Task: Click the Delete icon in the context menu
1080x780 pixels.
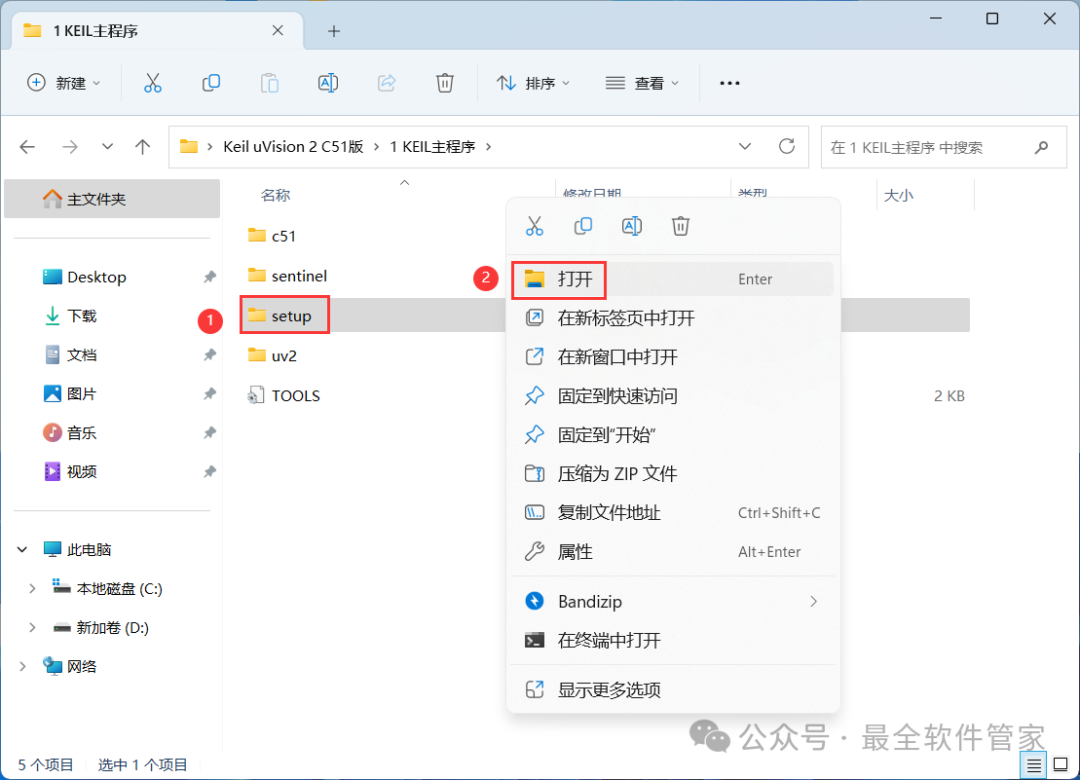Action: [x=680, y=226]
